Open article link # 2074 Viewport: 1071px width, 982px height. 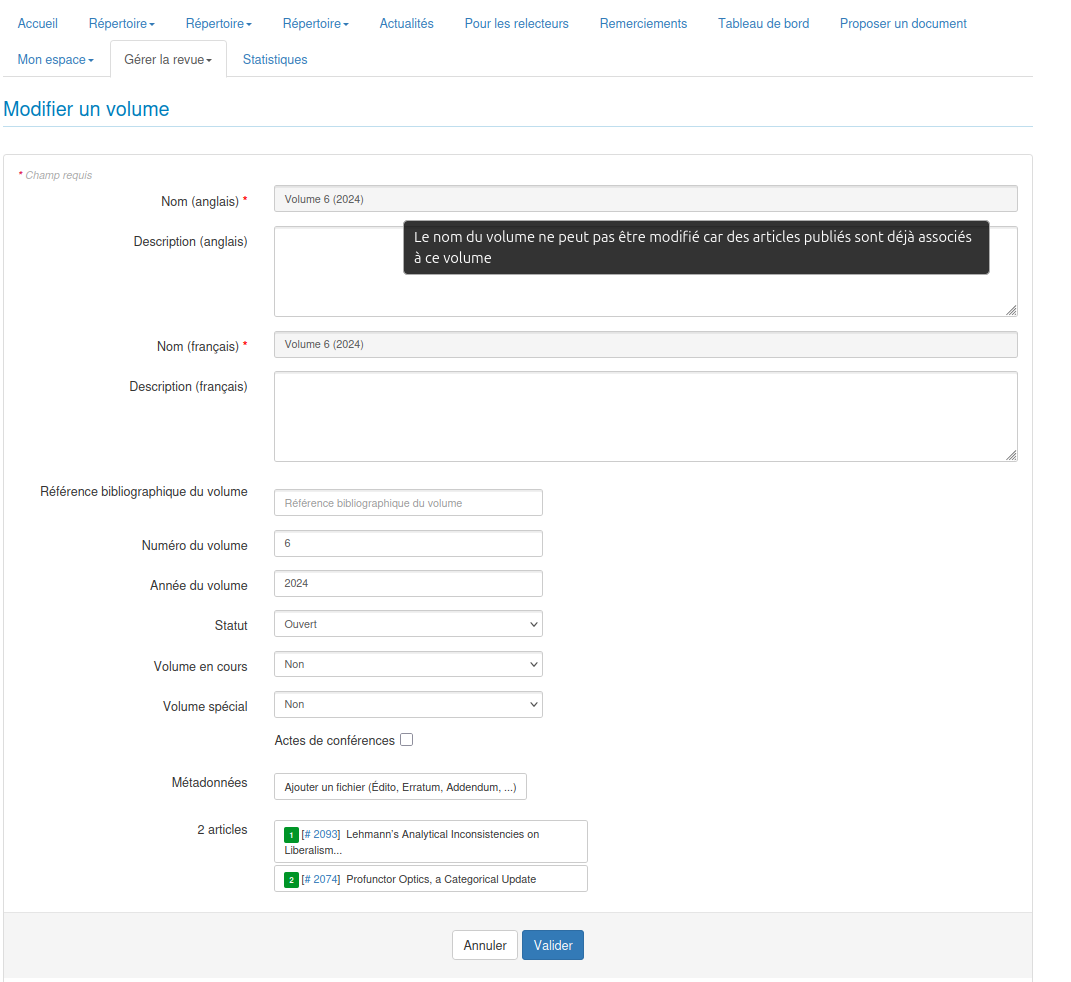point(321,879)
